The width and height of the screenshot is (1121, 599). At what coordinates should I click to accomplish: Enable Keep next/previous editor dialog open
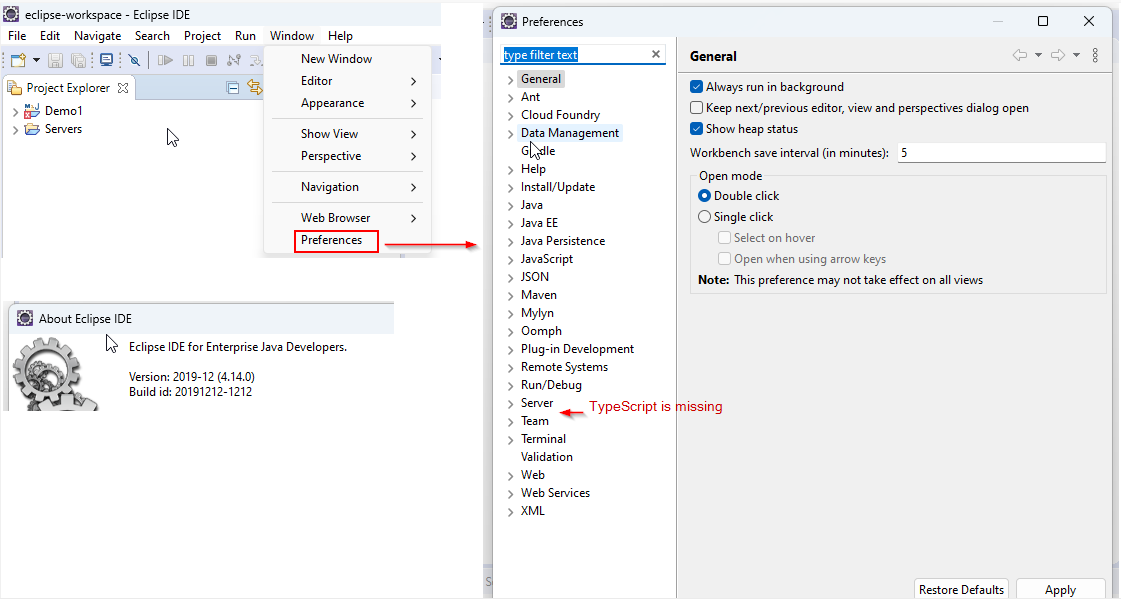696,108
